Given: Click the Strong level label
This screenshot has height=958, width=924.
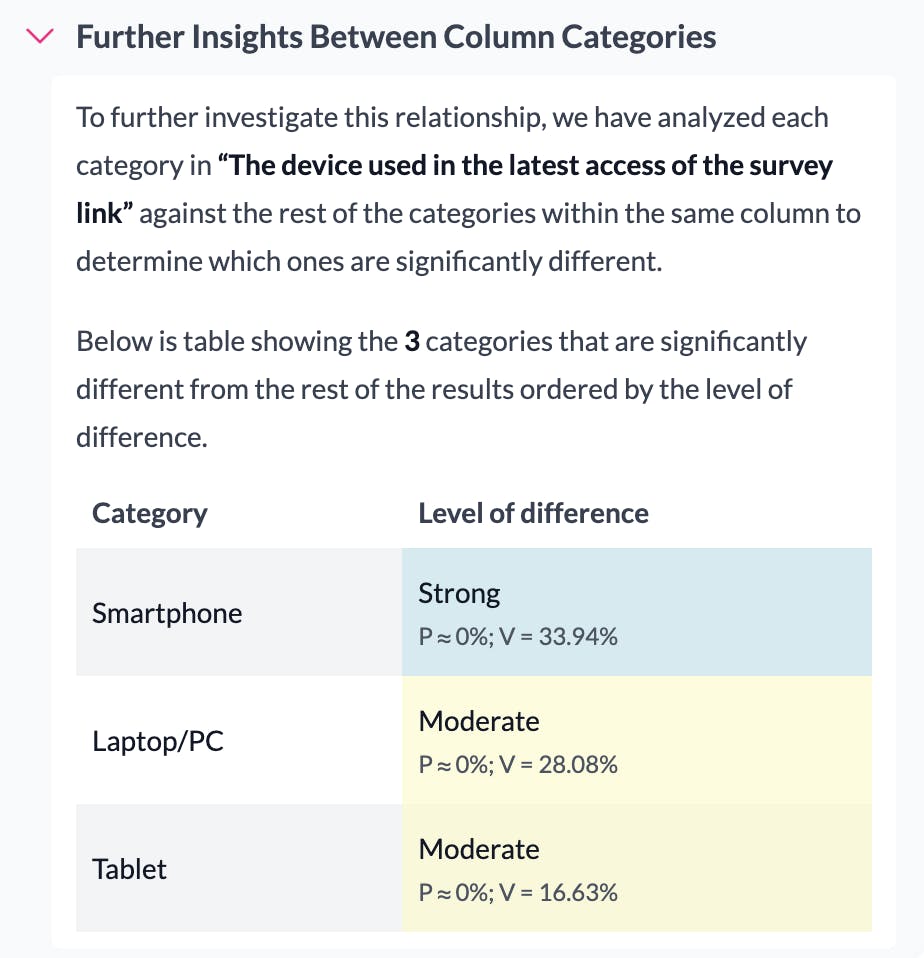Looking at the screenshot, I should coord(459,594).
